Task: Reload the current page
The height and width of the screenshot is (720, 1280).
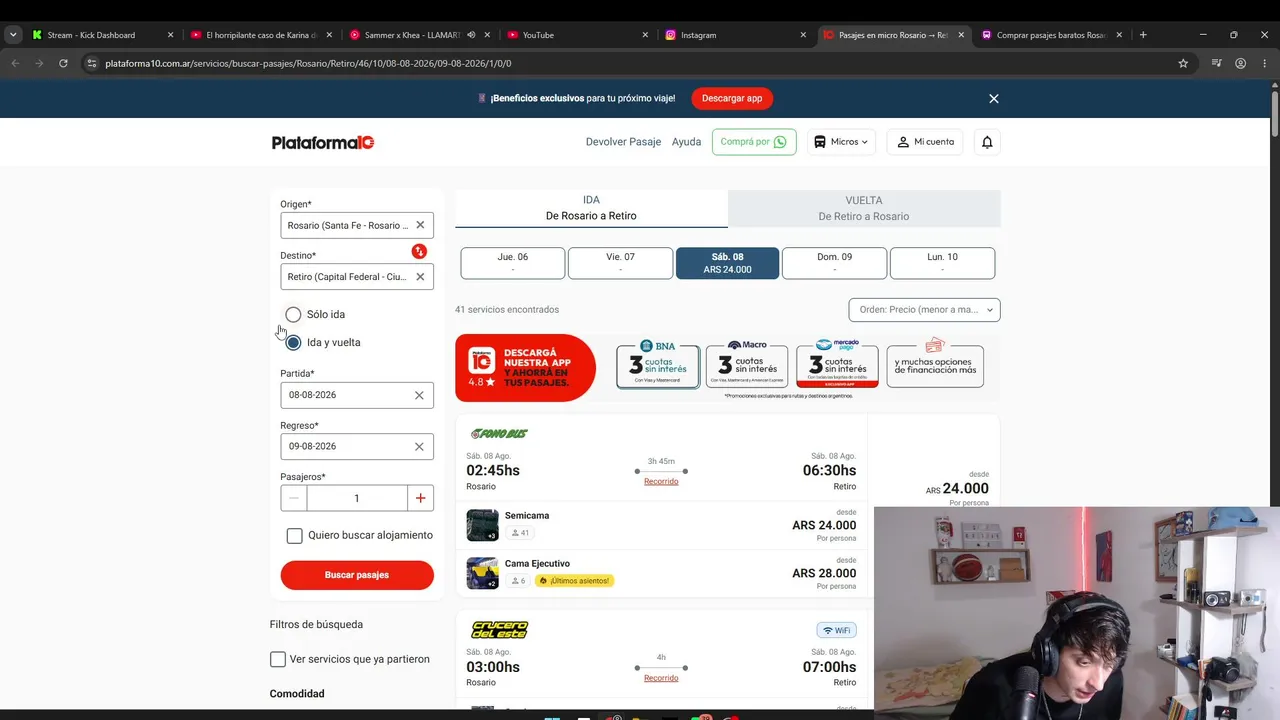Action: tap(63, 63)
